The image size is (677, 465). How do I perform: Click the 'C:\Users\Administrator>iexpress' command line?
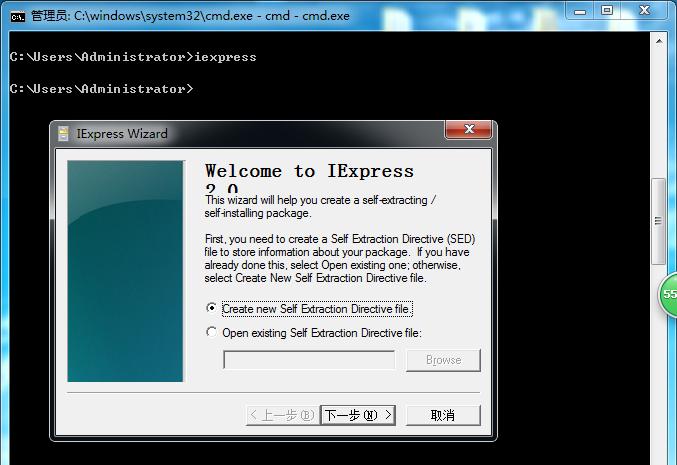click(133, 57)
